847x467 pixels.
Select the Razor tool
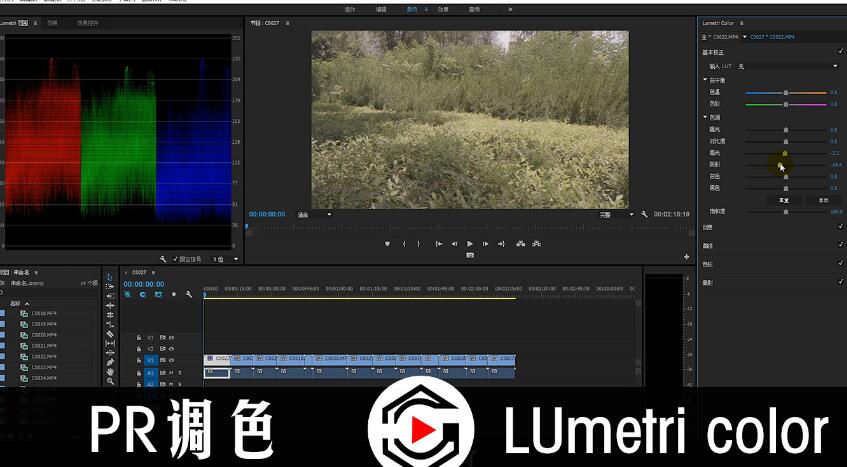tap(110, 334)
